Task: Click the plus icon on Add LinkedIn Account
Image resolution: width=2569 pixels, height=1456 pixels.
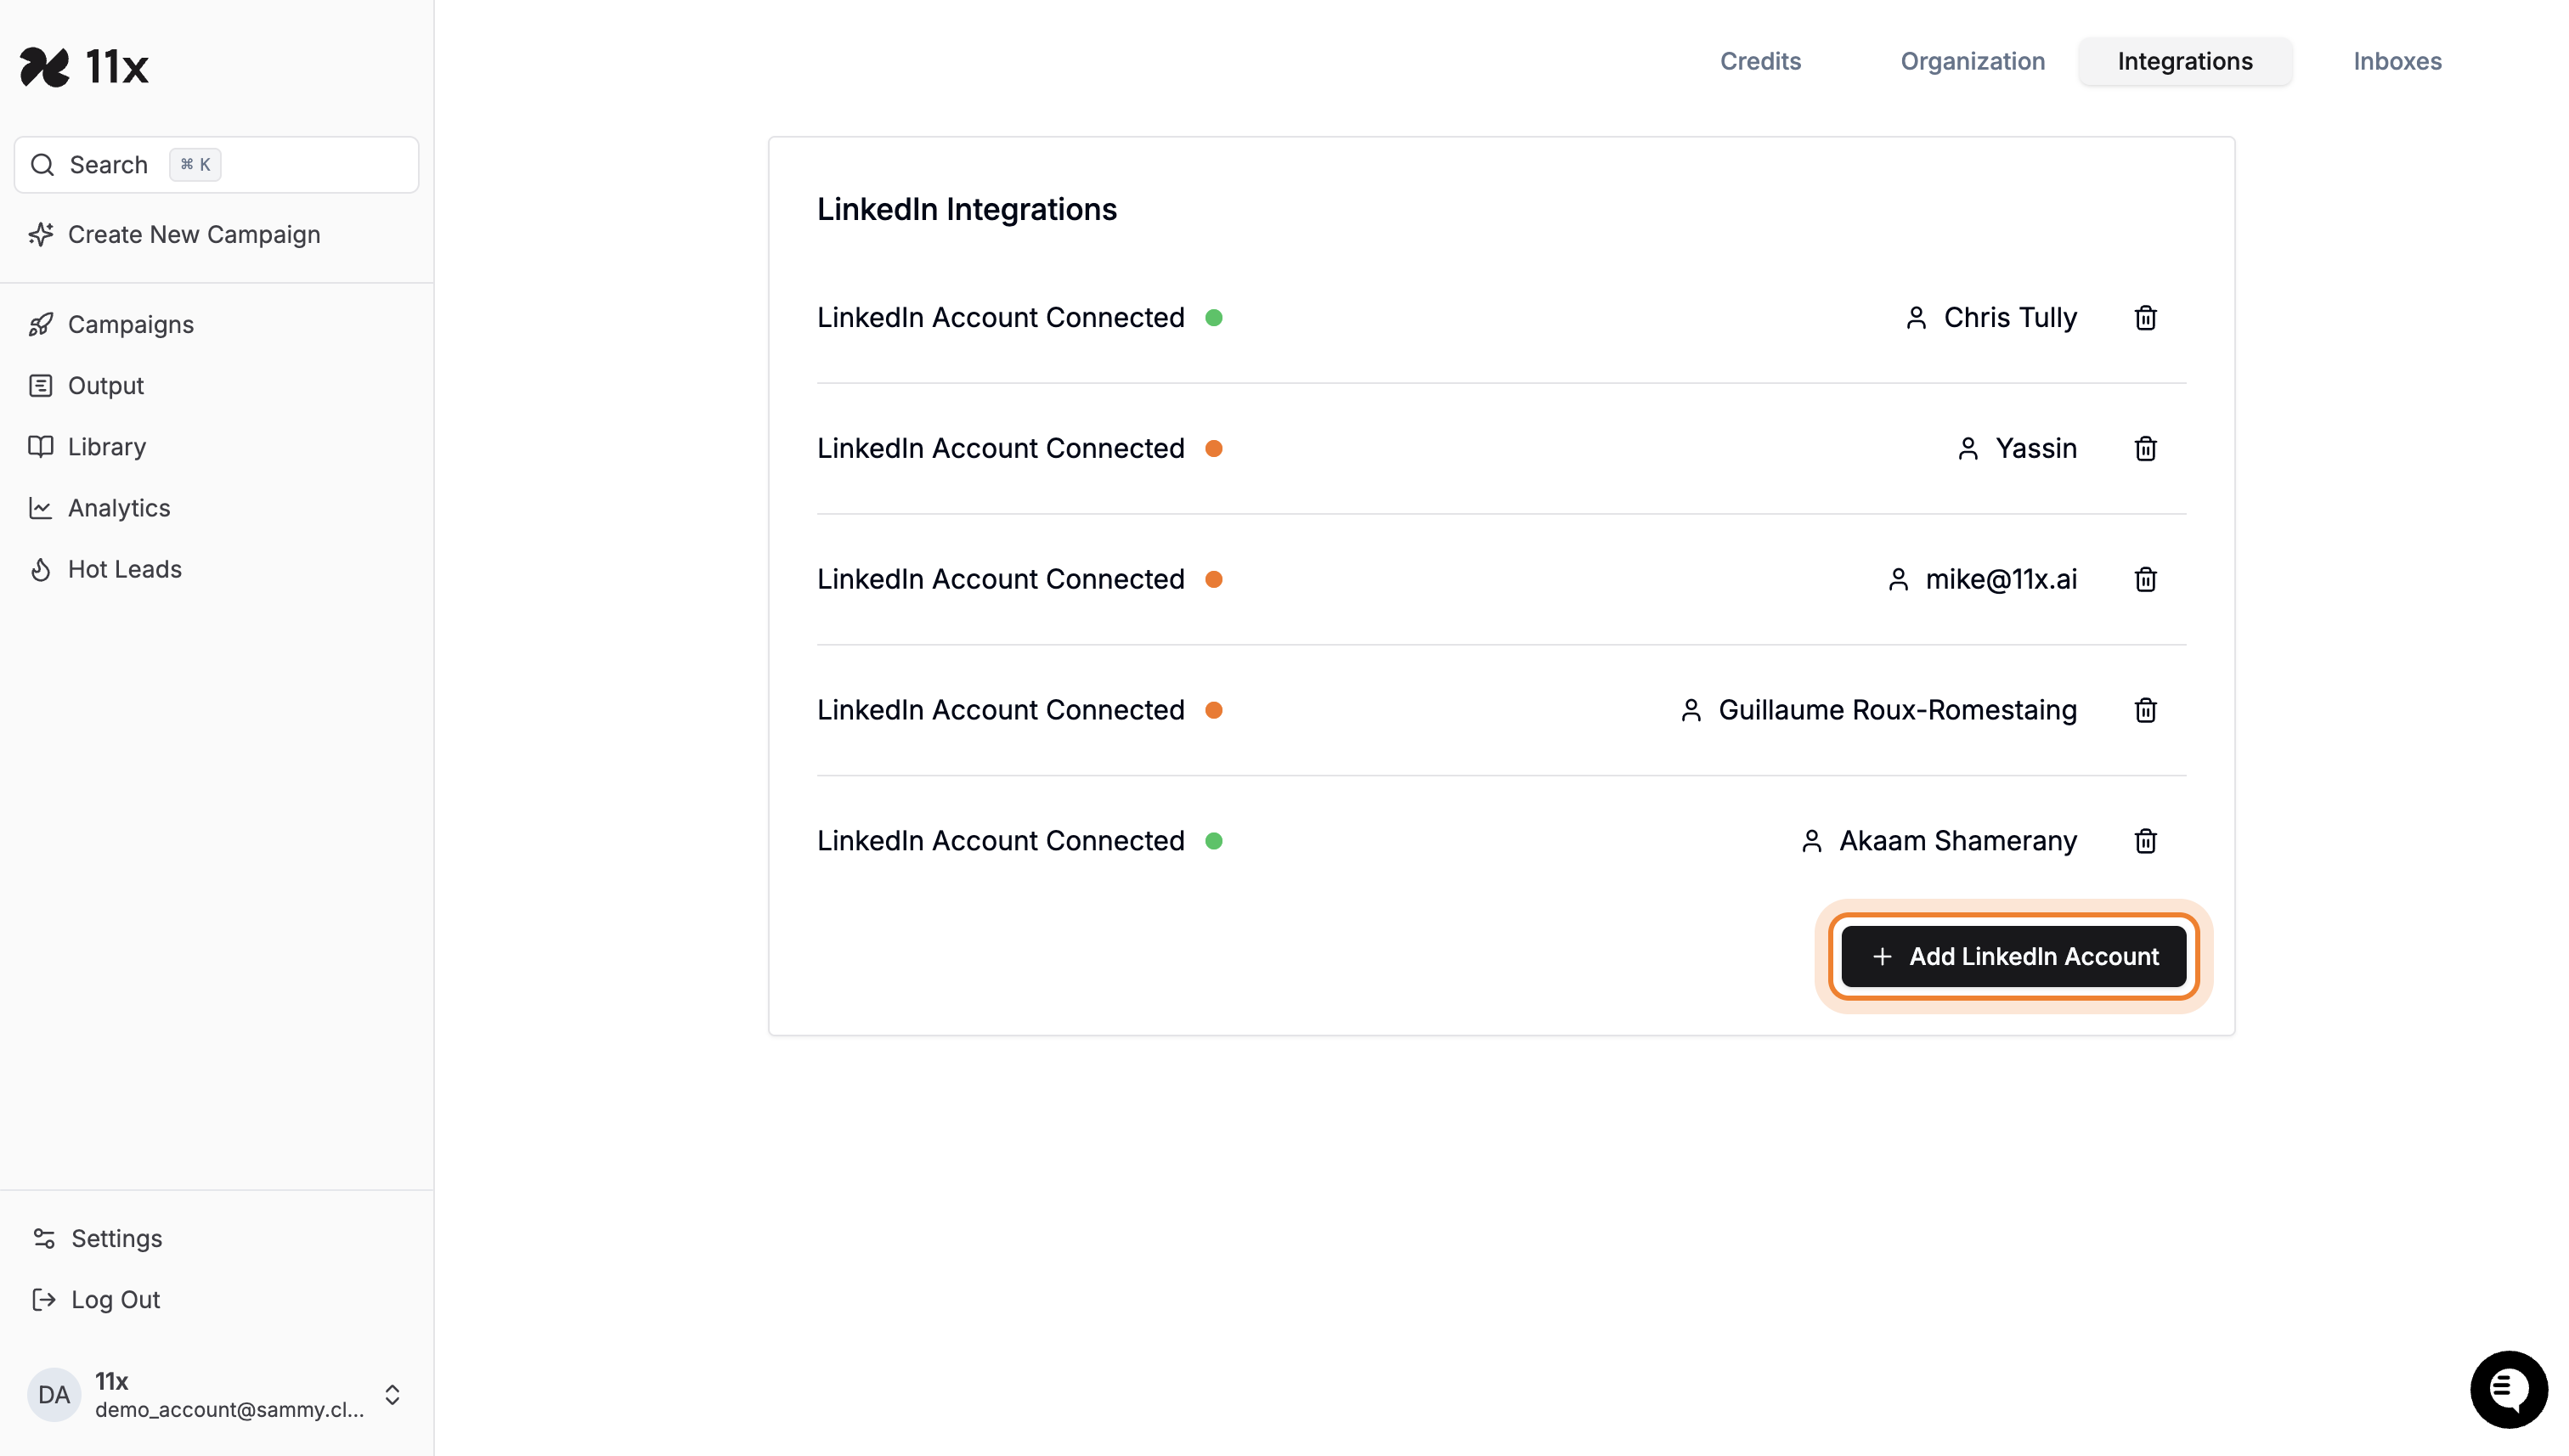Action: pos(1882,956)
